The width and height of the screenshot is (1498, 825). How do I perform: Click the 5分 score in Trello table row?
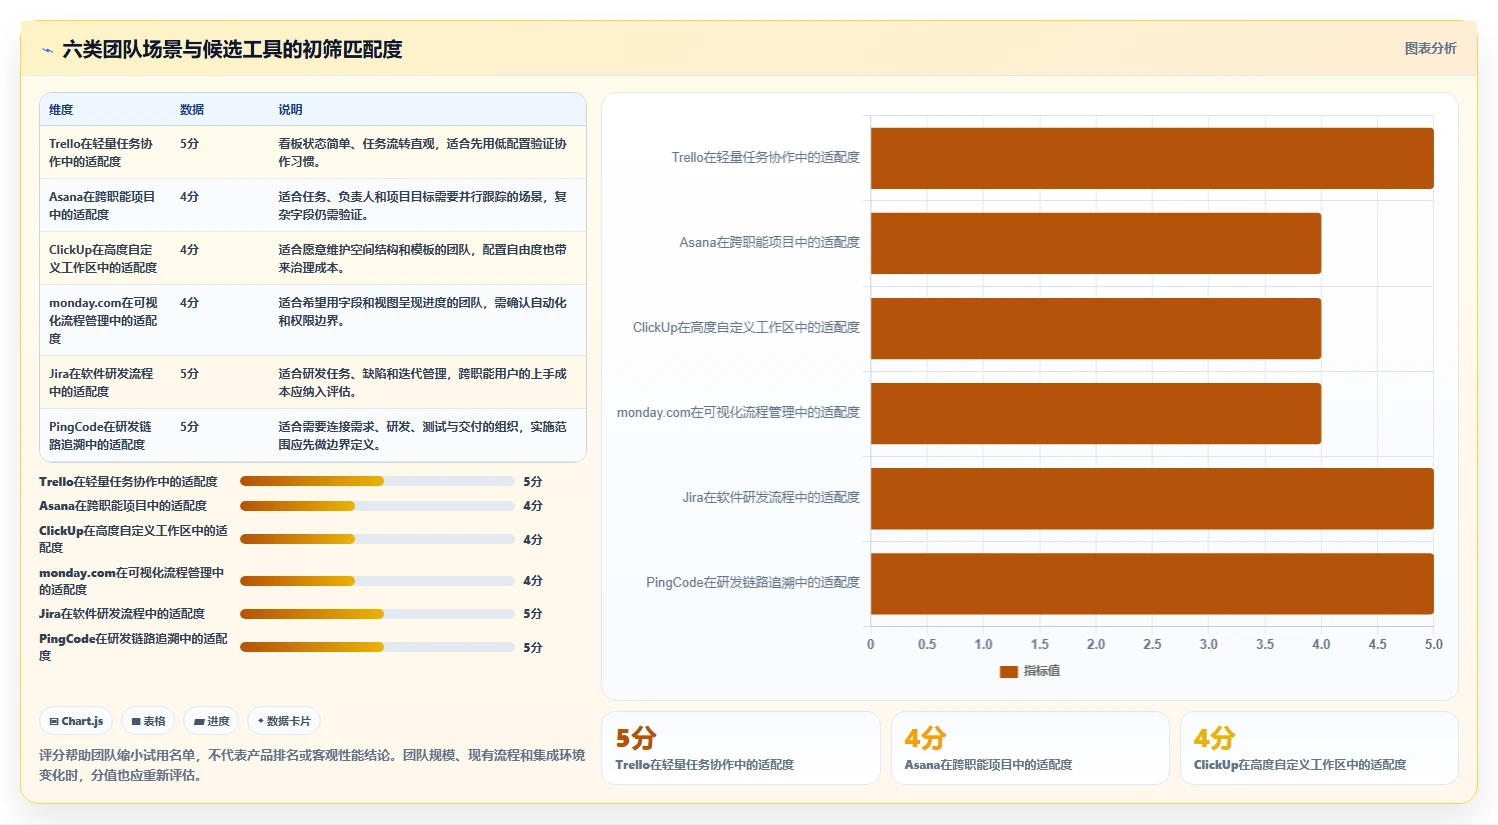coord(189,144)
